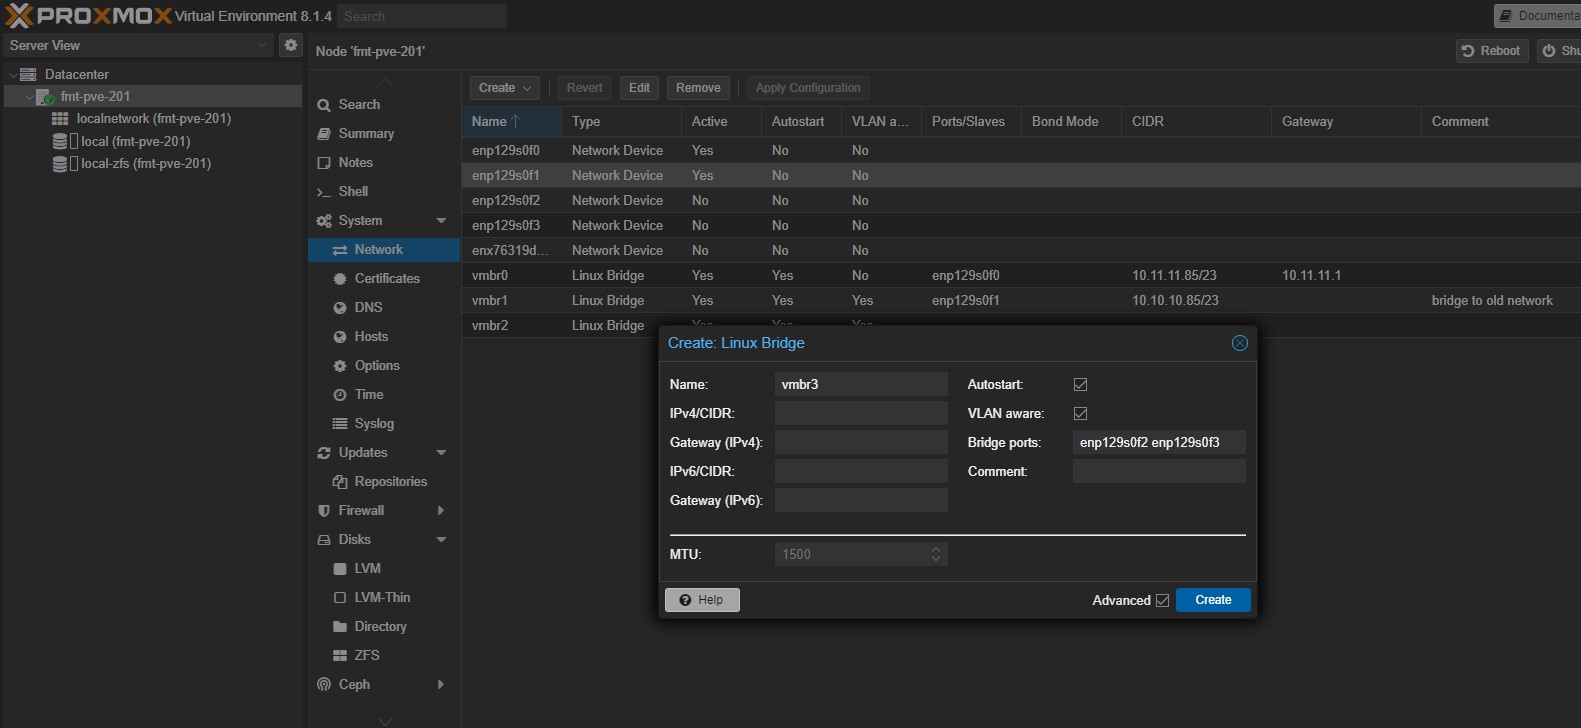The width and height of the screenshot is (1581, 728).
Task: Close the Create Linux Bridge dialog
Action: click(x=1239, y=343)
